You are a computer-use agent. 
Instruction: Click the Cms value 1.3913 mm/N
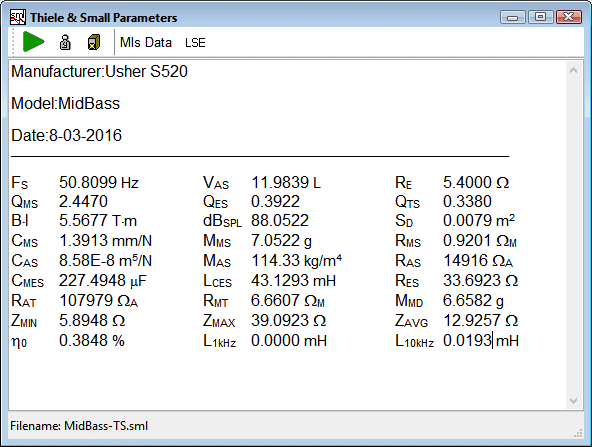tap(105, 240)
